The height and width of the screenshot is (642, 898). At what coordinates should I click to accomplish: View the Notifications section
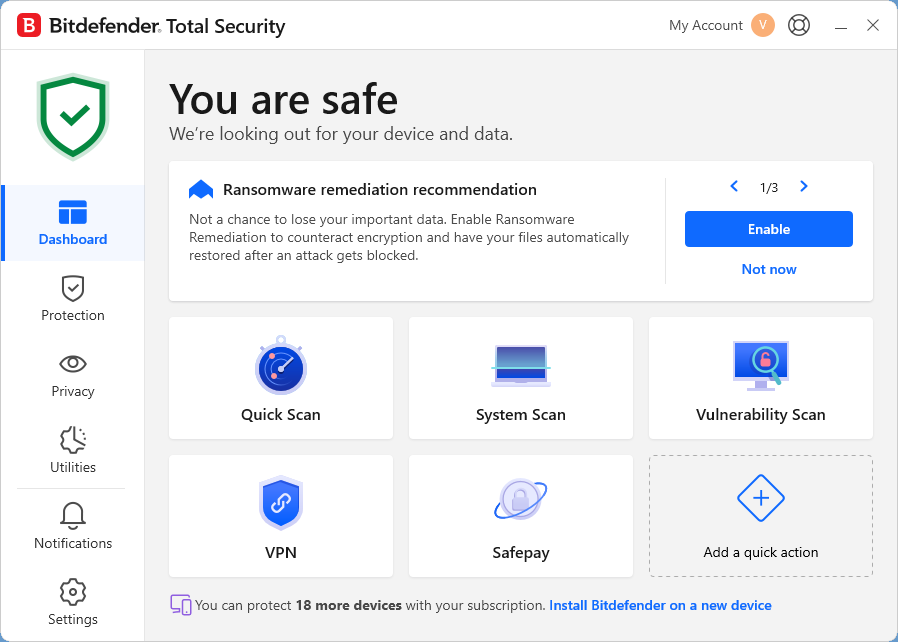click(73, 527)
